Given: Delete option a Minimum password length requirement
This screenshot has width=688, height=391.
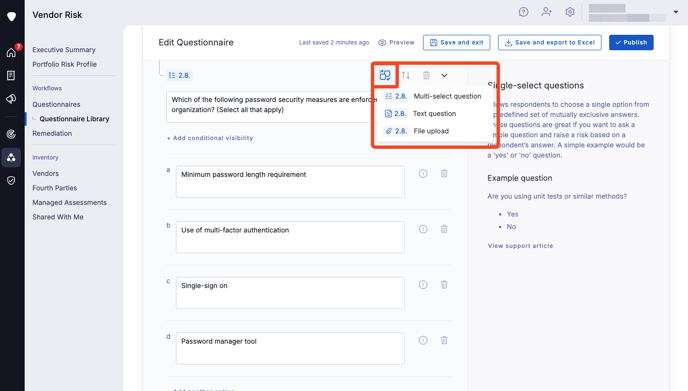Looking at the screenshot, I should coord(444,174).
